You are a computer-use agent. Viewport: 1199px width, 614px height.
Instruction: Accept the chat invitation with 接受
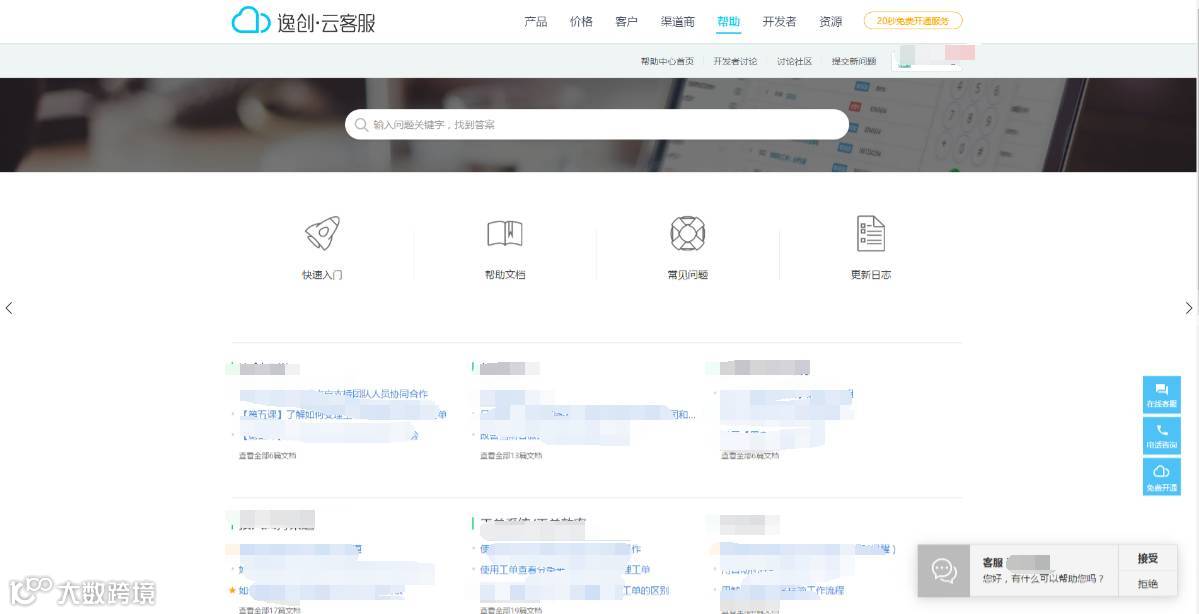[1148, 558]
